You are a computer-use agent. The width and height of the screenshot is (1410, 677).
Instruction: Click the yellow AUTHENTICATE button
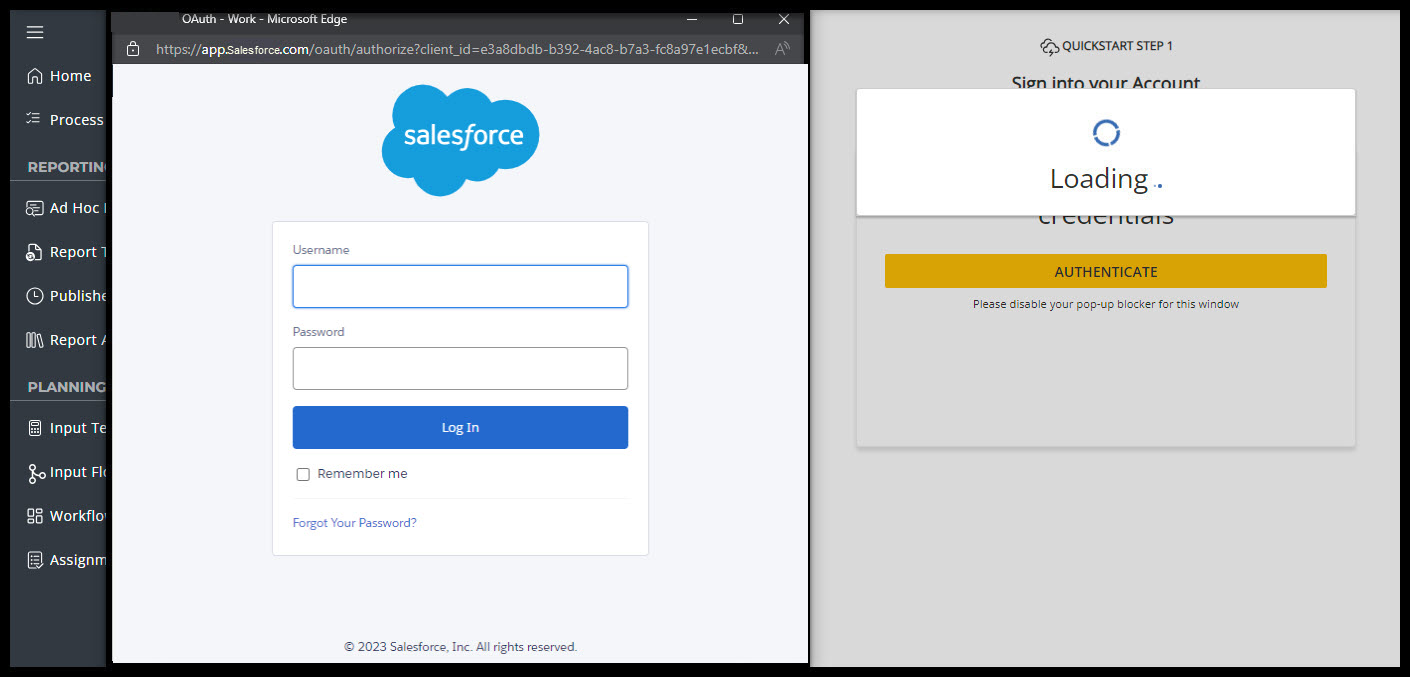(1105, 271)
